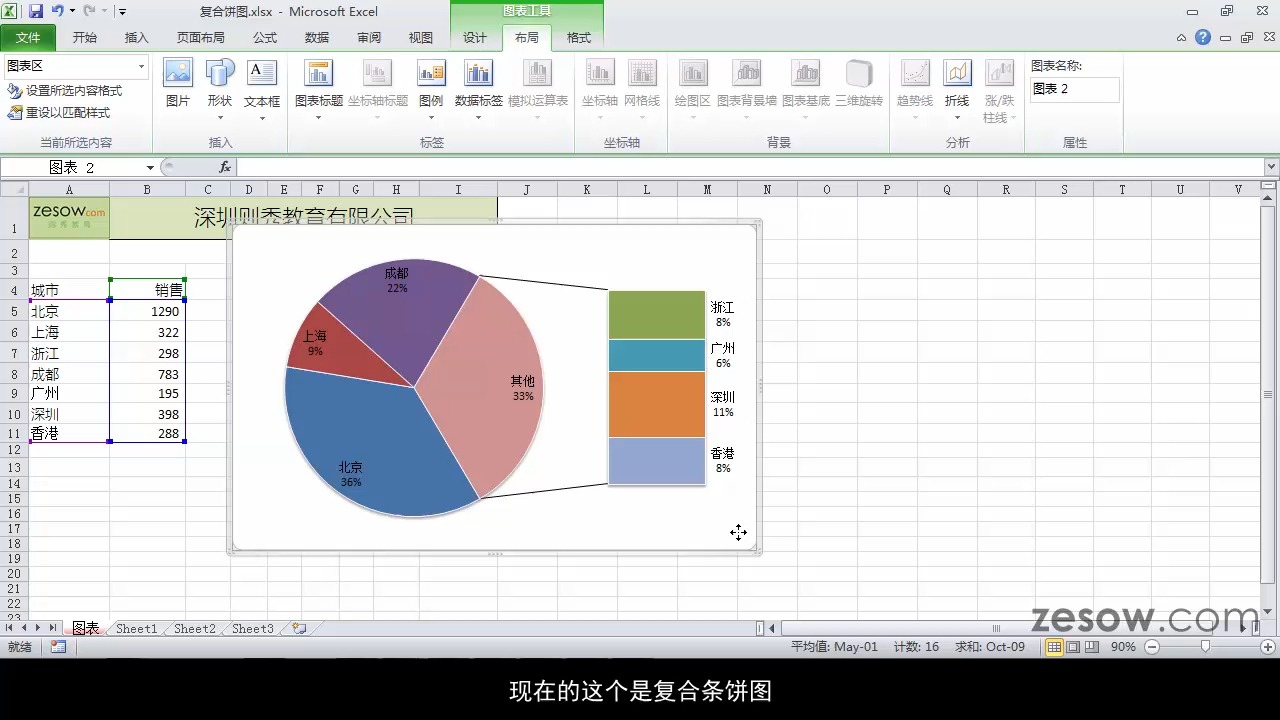
Task: Switch to the 插入 (Insert) ribbon tab
Action: [x=136, y=38]
